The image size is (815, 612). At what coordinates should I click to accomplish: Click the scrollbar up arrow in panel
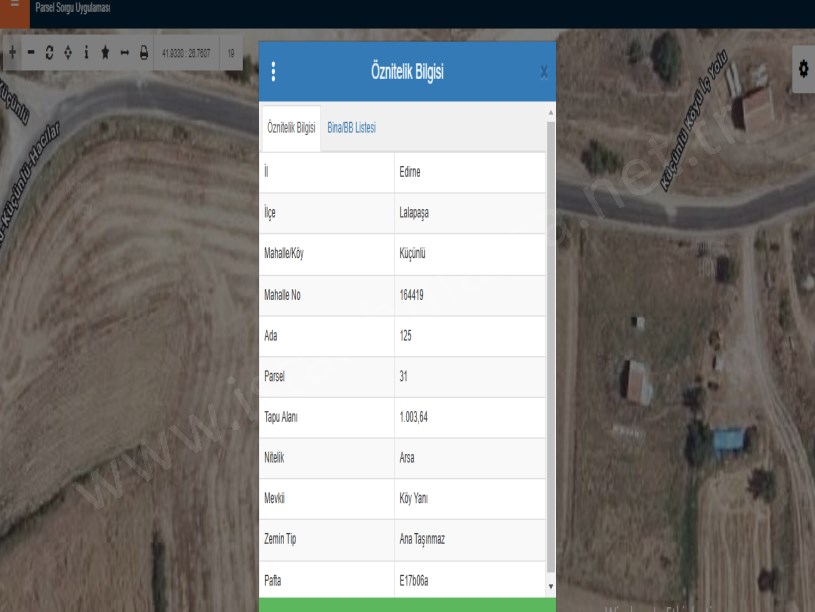[x=550, y=113]
